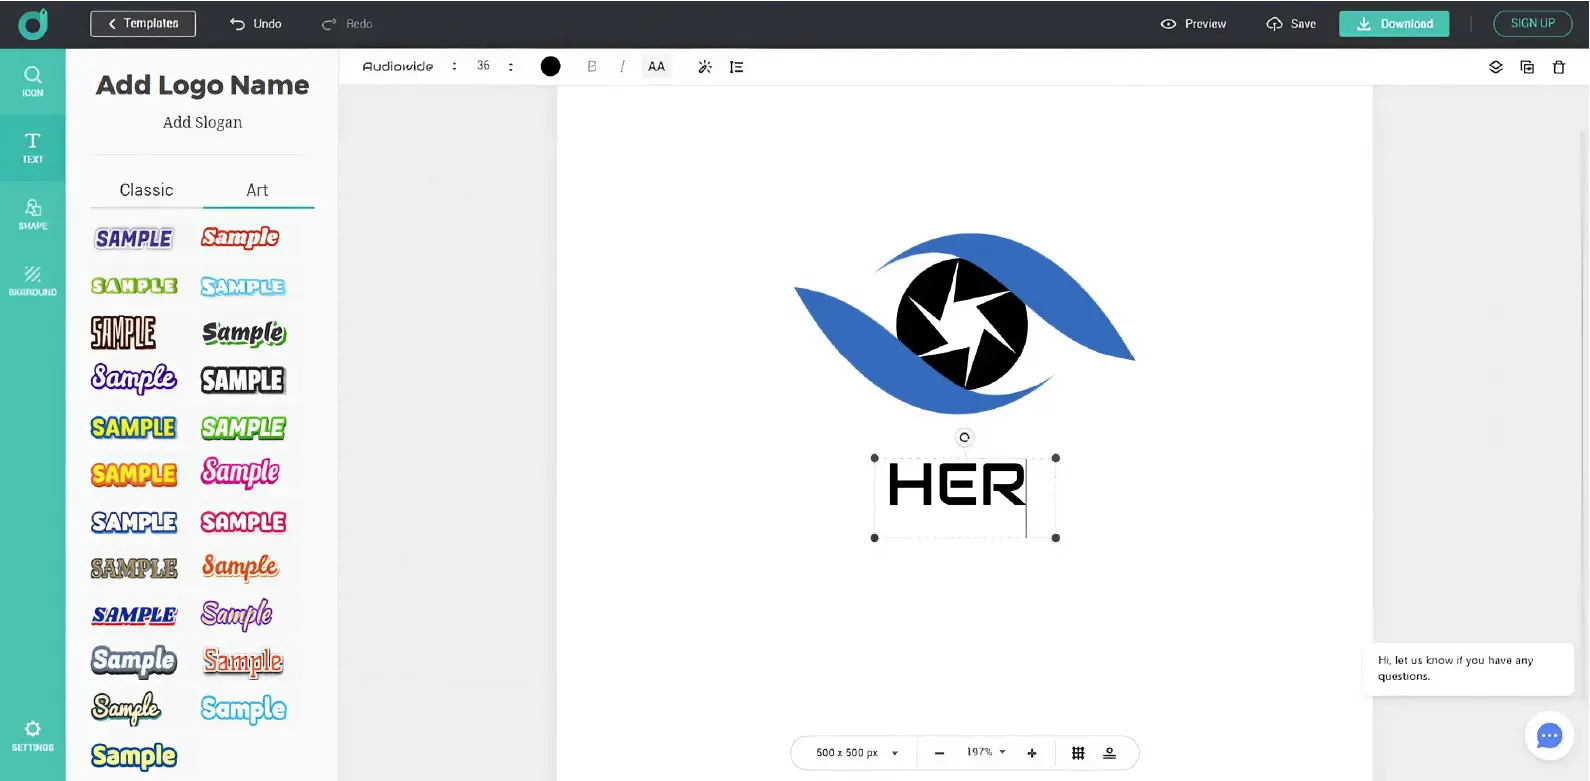Apply the red rounded SAMPLE style, seventh row
Viewport: 1590px width, 781px height.
(x=243, y=522)
